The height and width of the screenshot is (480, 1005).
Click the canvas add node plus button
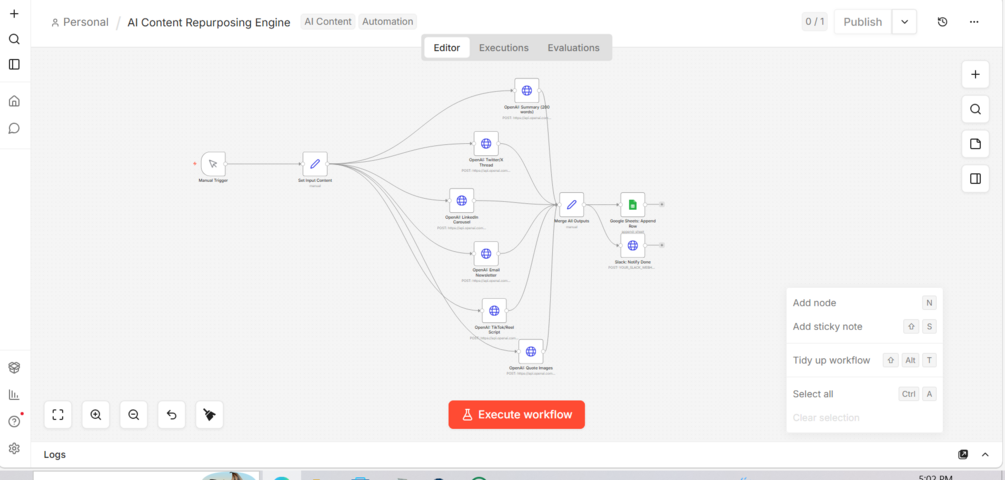click(x=976, y=74)
